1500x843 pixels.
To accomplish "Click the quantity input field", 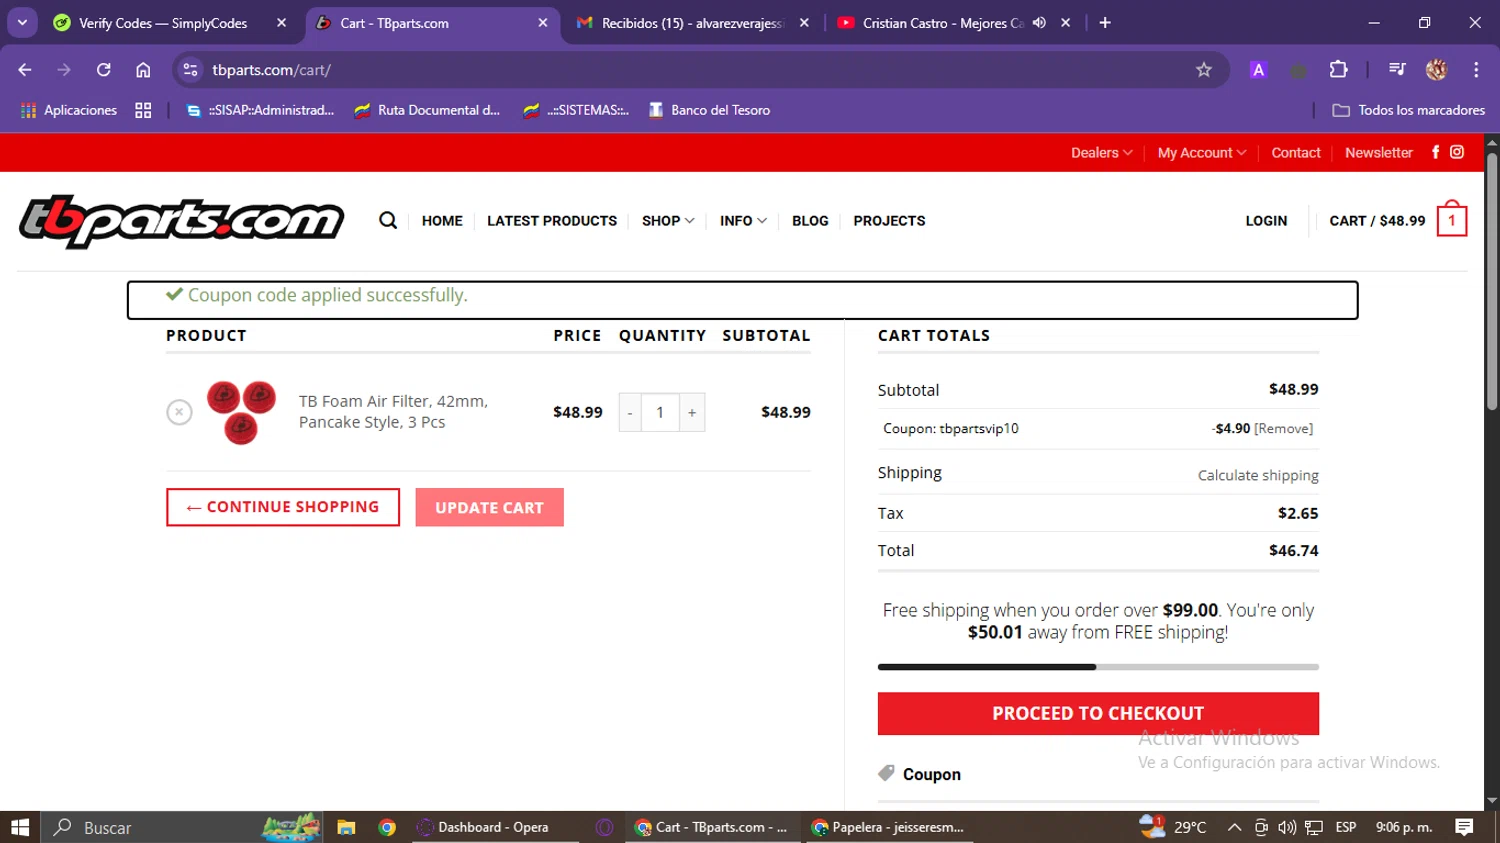I will tap(660, 412).
